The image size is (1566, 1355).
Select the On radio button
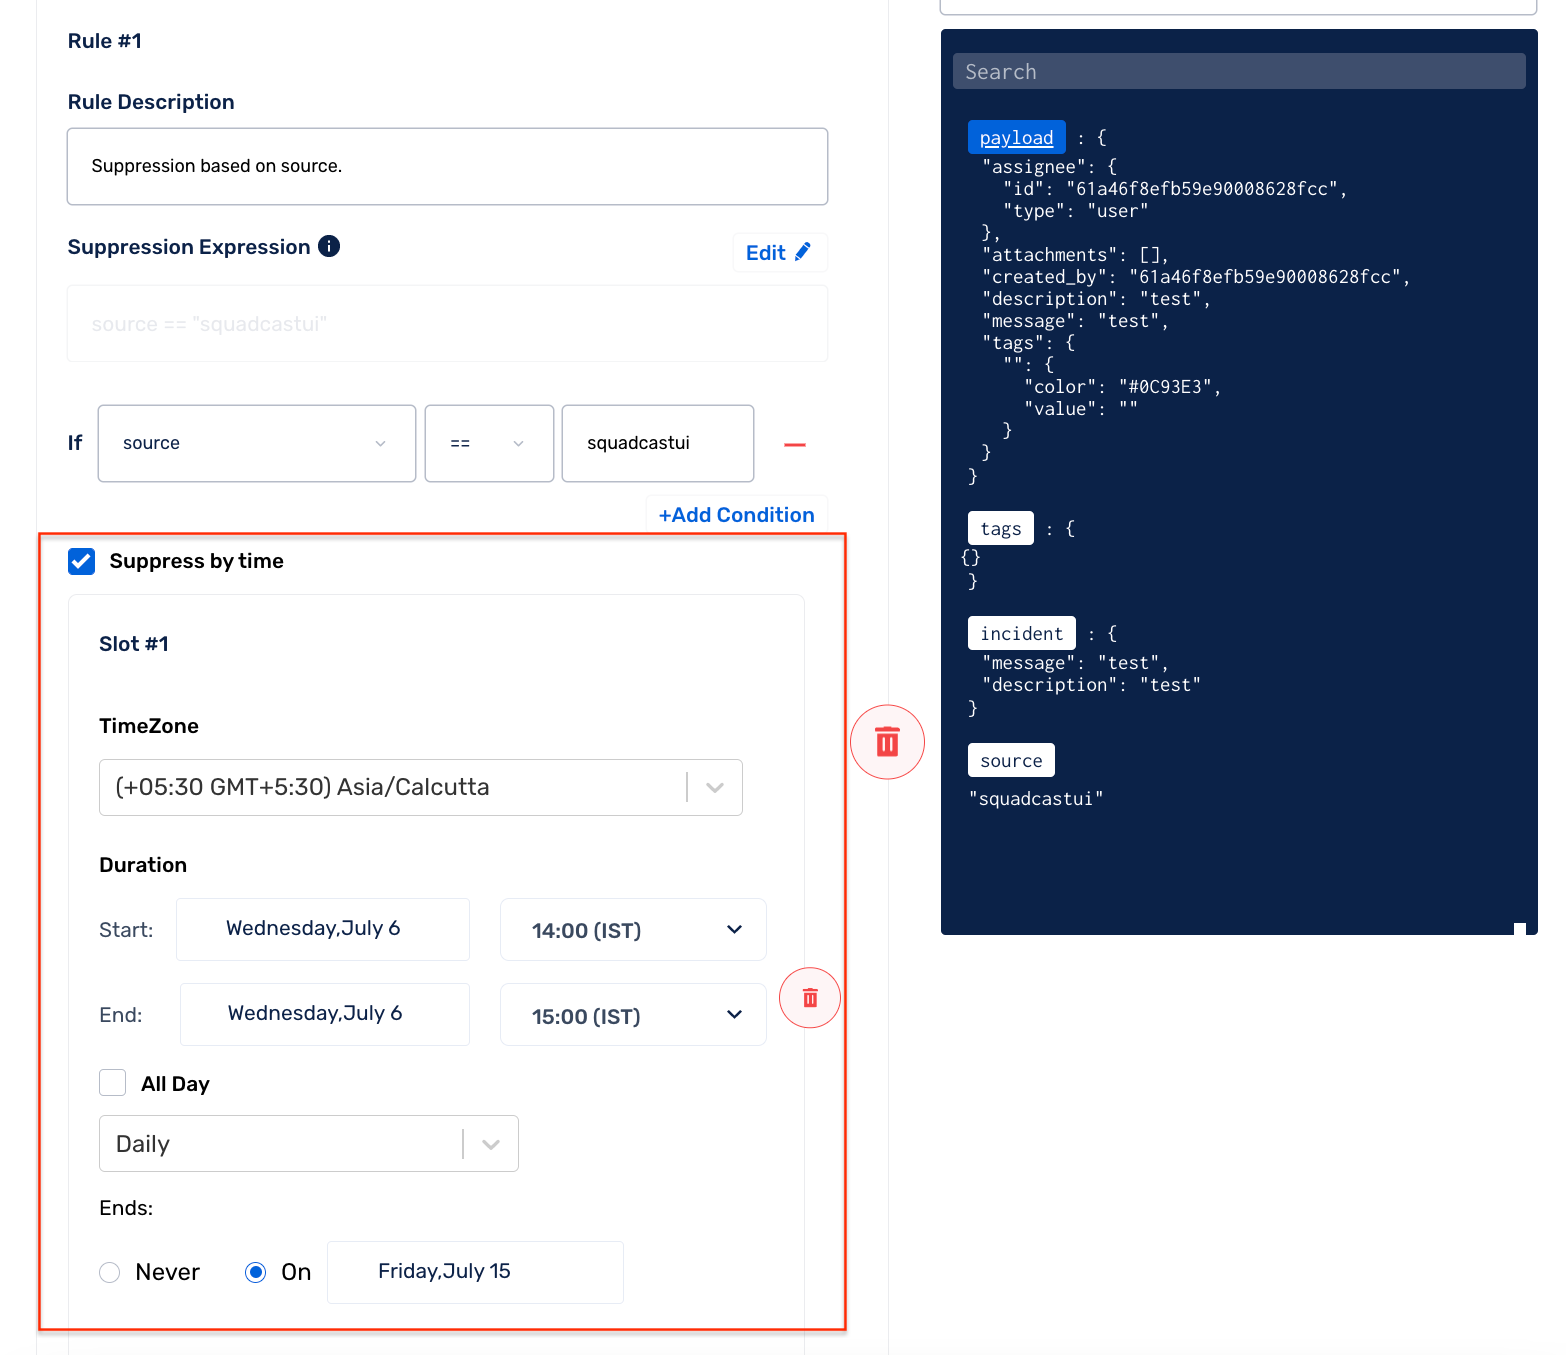click(256, 1272)
